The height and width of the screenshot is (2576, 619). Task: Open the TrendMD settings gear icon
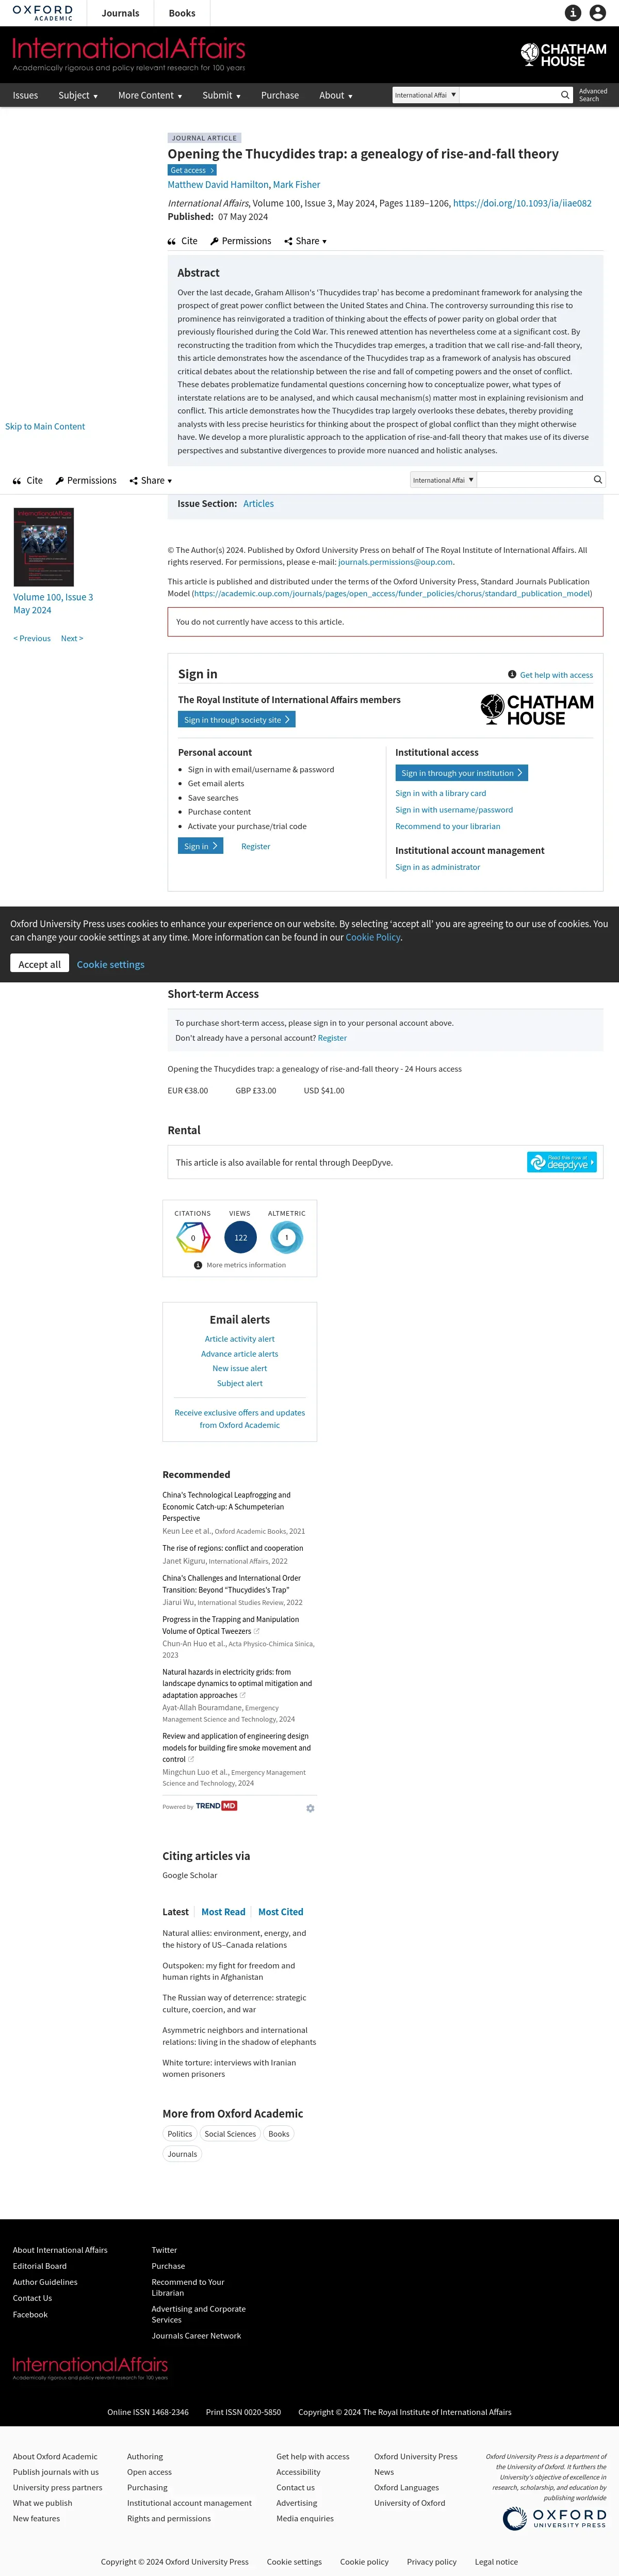(x=310, y=1808)
